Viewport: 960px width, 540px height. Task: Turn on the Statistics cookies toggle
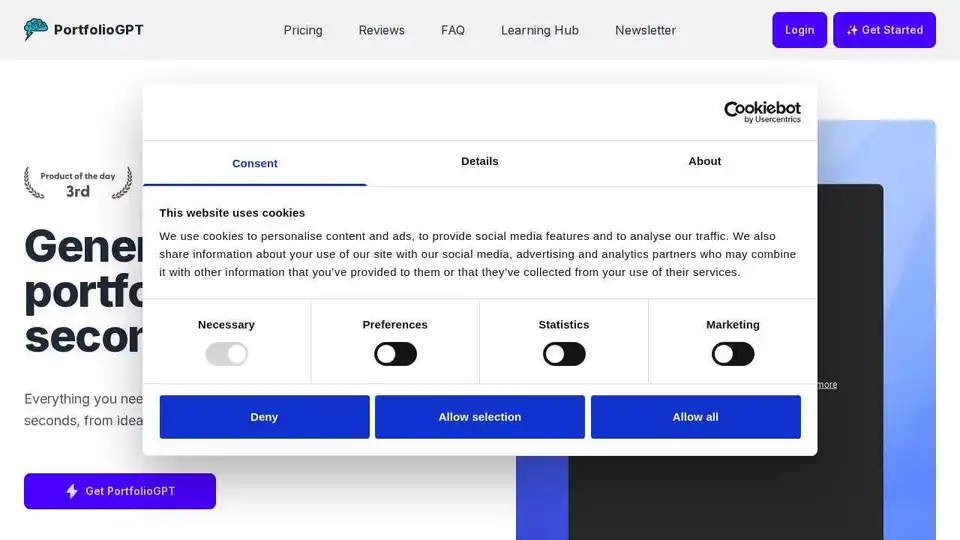pyautogui.click(x=564, y=354)
